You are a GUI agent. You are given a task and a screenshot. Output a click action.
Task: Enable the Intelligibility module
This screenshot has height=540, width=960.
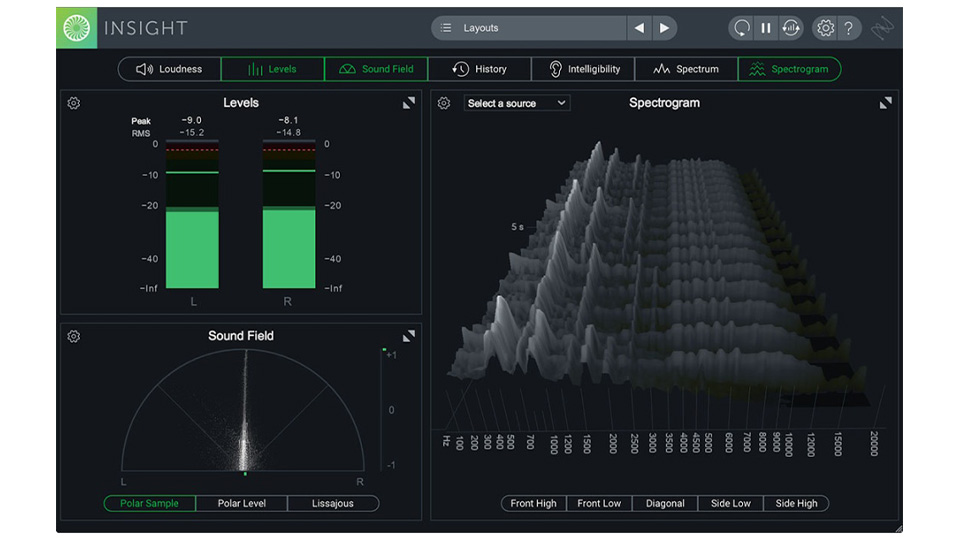(x=585, y=69)
